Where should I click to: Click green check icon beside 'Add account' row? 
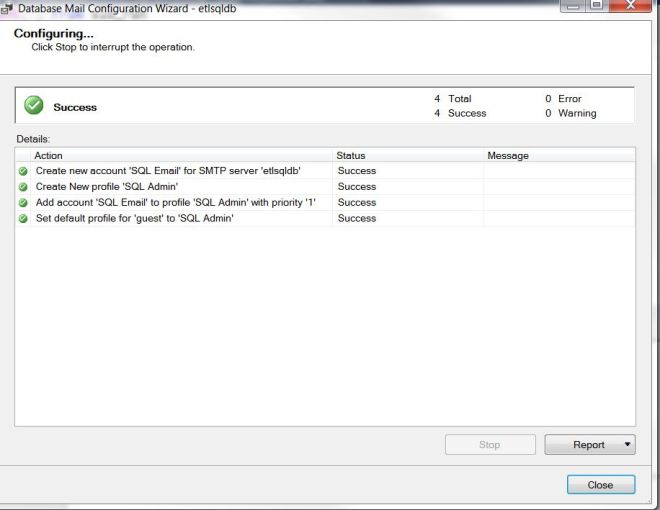(x=23, y=203)
